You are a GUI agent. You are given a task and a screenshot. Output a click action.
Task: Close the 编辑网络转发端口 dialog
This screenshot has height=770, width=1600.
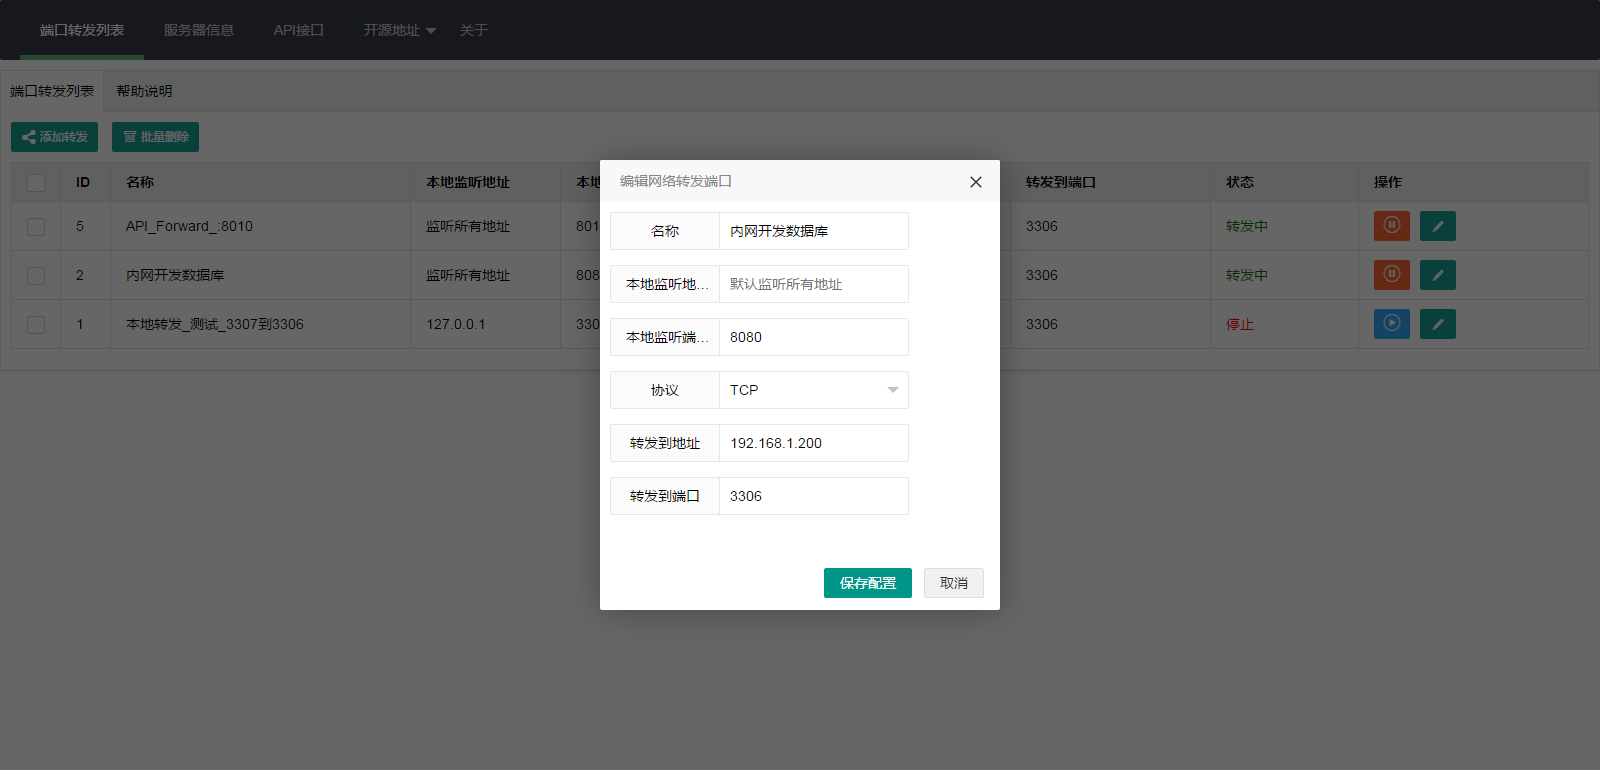pos(975,182)
